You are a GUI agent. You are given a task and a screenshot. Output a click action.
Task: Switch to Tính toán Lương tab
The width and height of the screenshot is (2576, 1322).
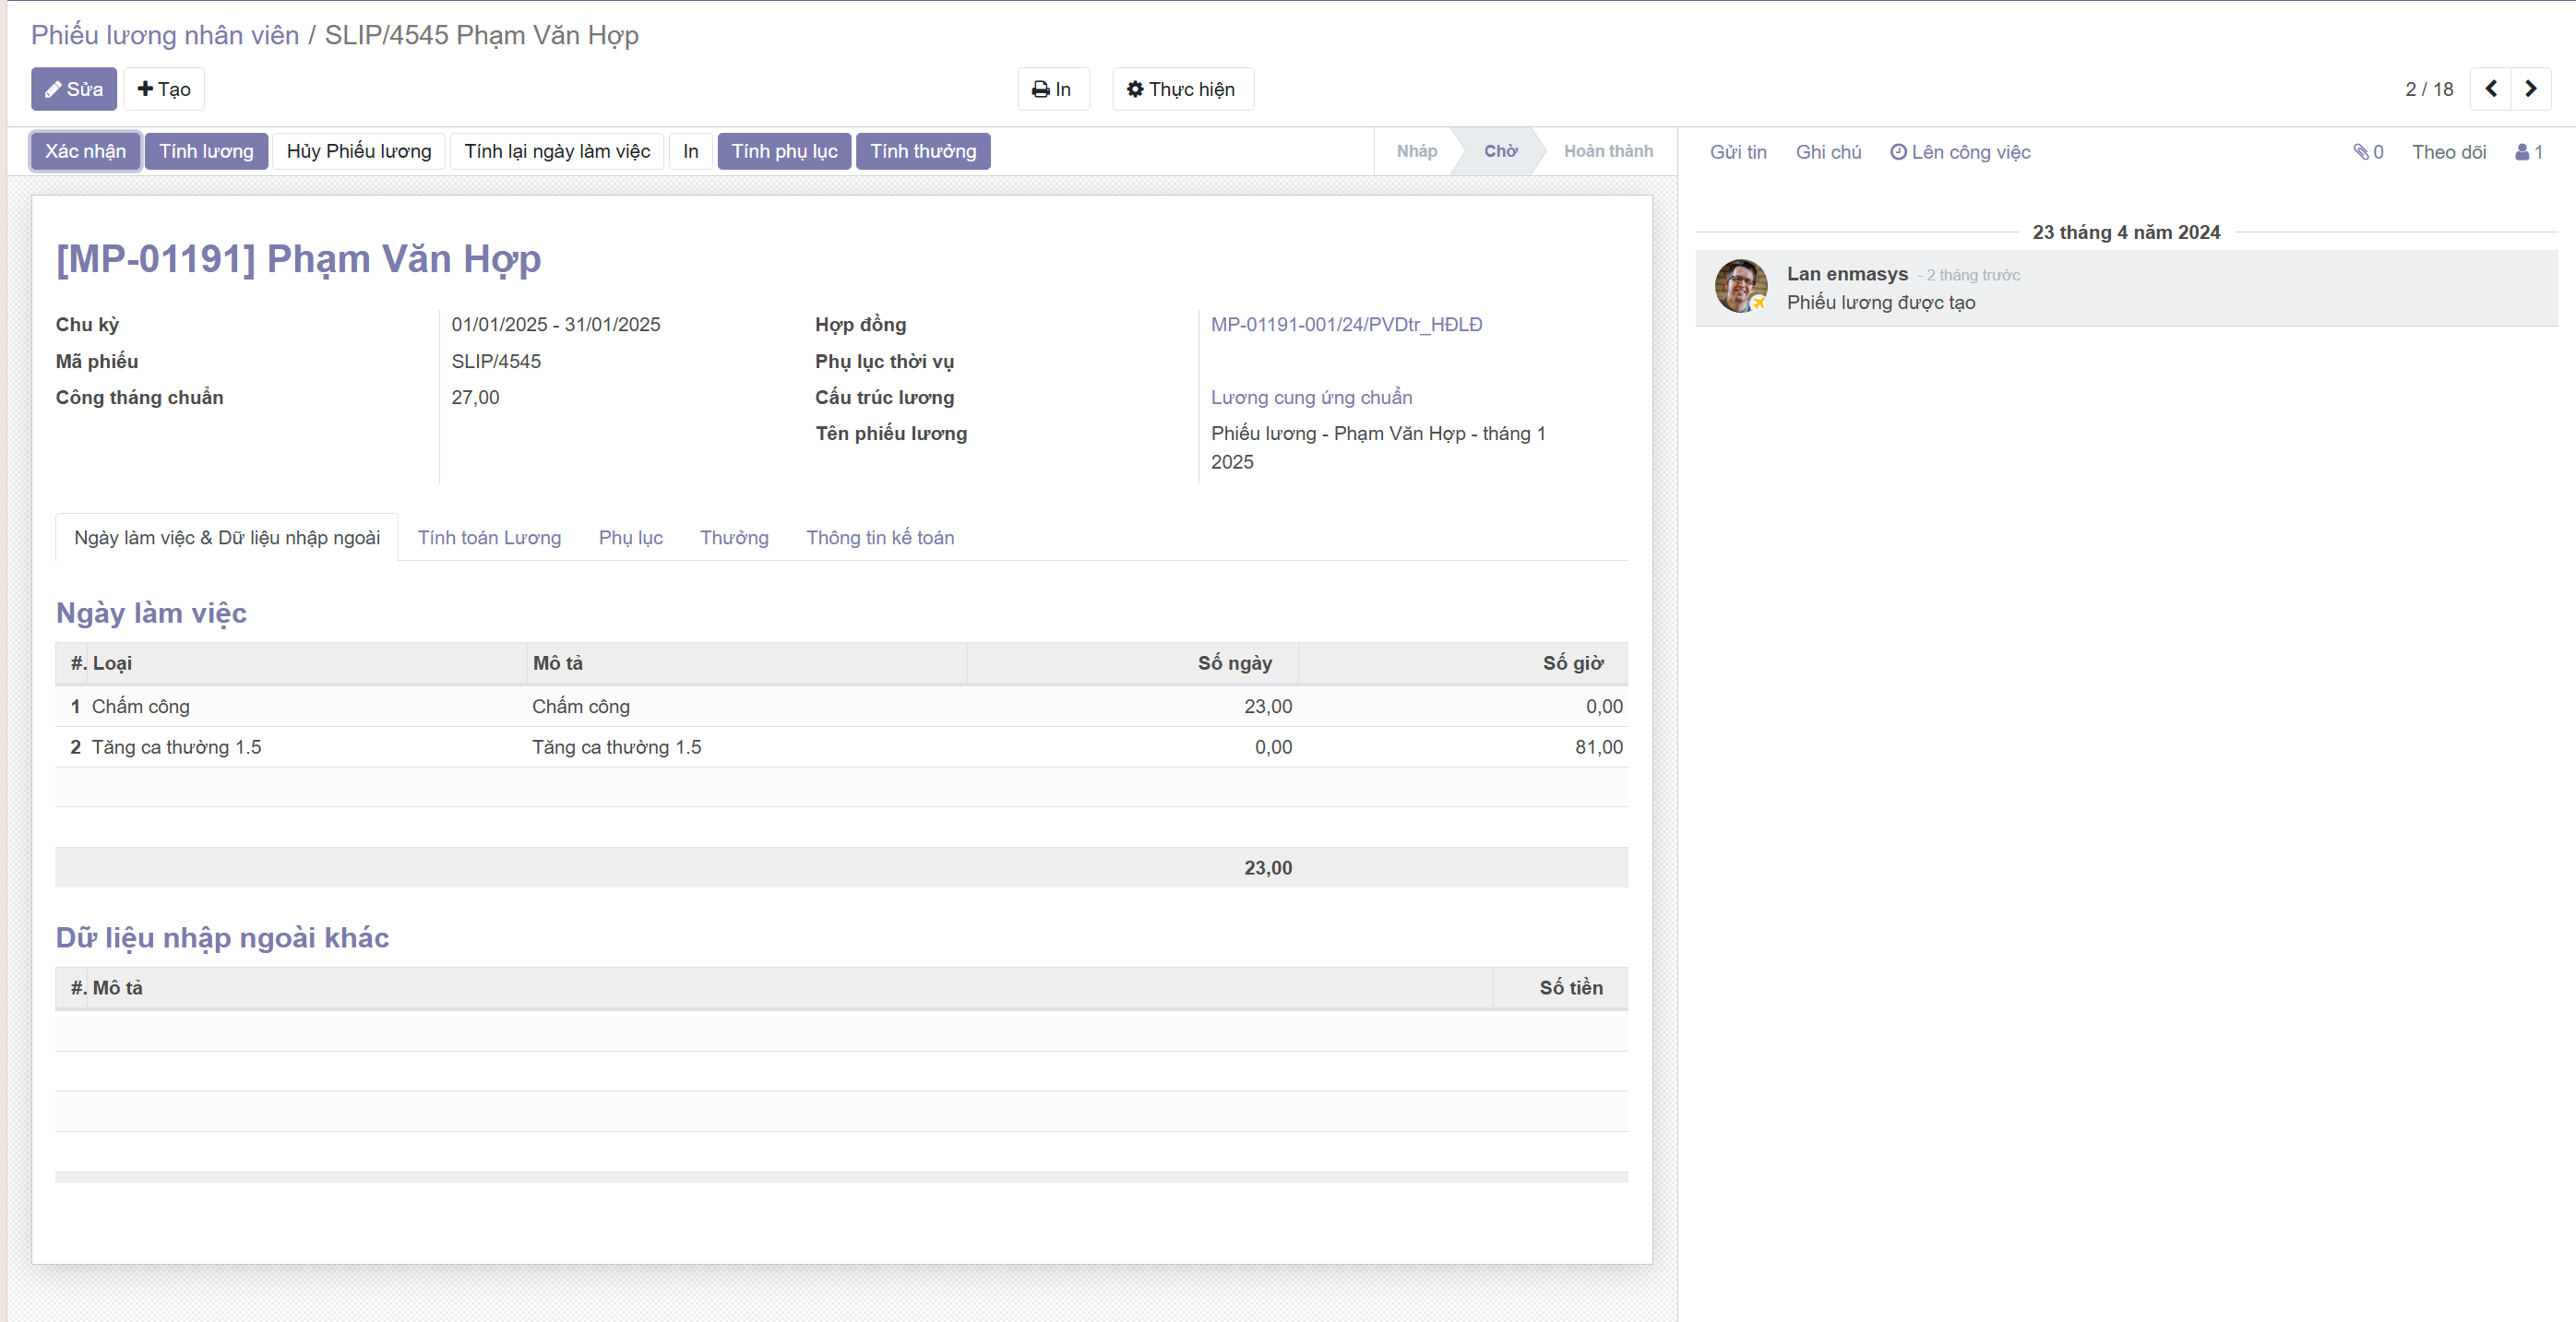489,538
